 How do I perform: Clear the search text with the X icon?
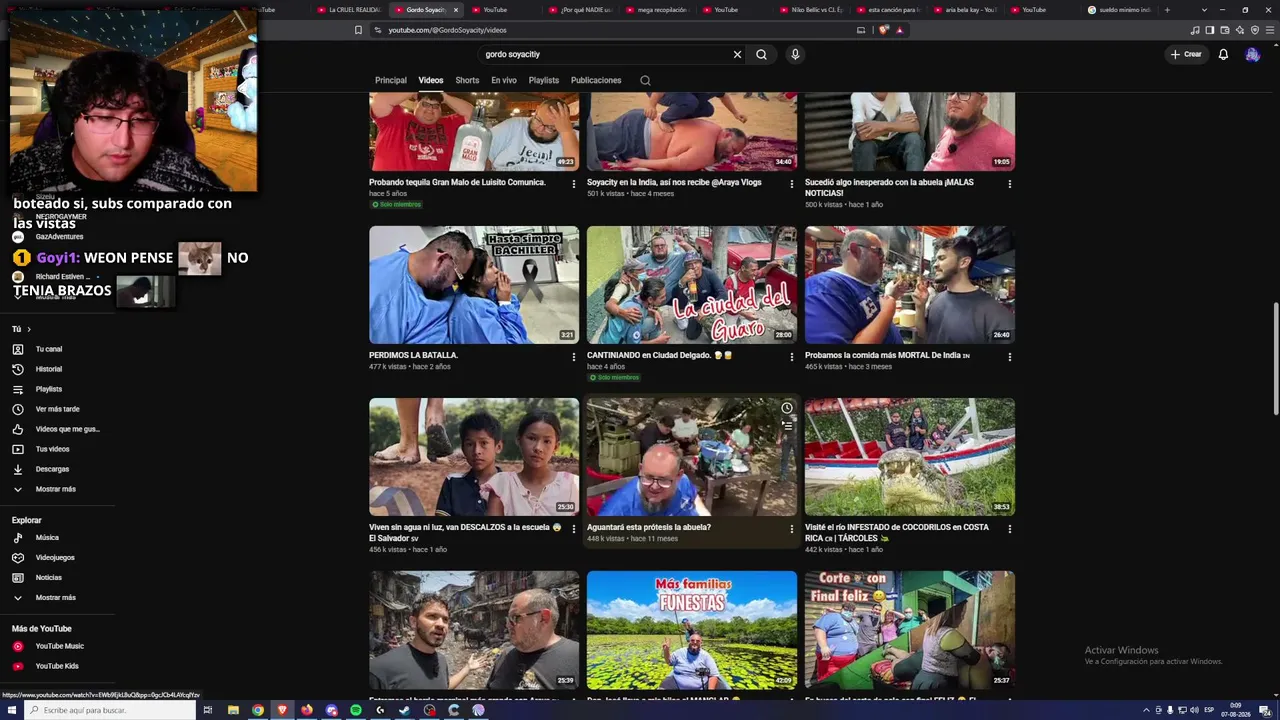[x=737, y=55]
